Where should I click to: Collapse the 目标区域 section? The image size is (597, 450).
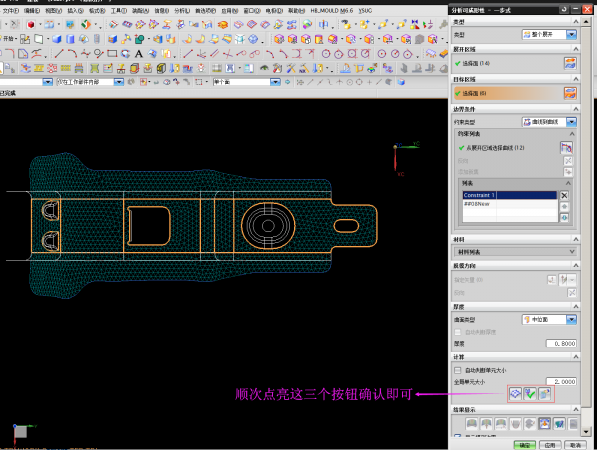[x=576, y=79]
